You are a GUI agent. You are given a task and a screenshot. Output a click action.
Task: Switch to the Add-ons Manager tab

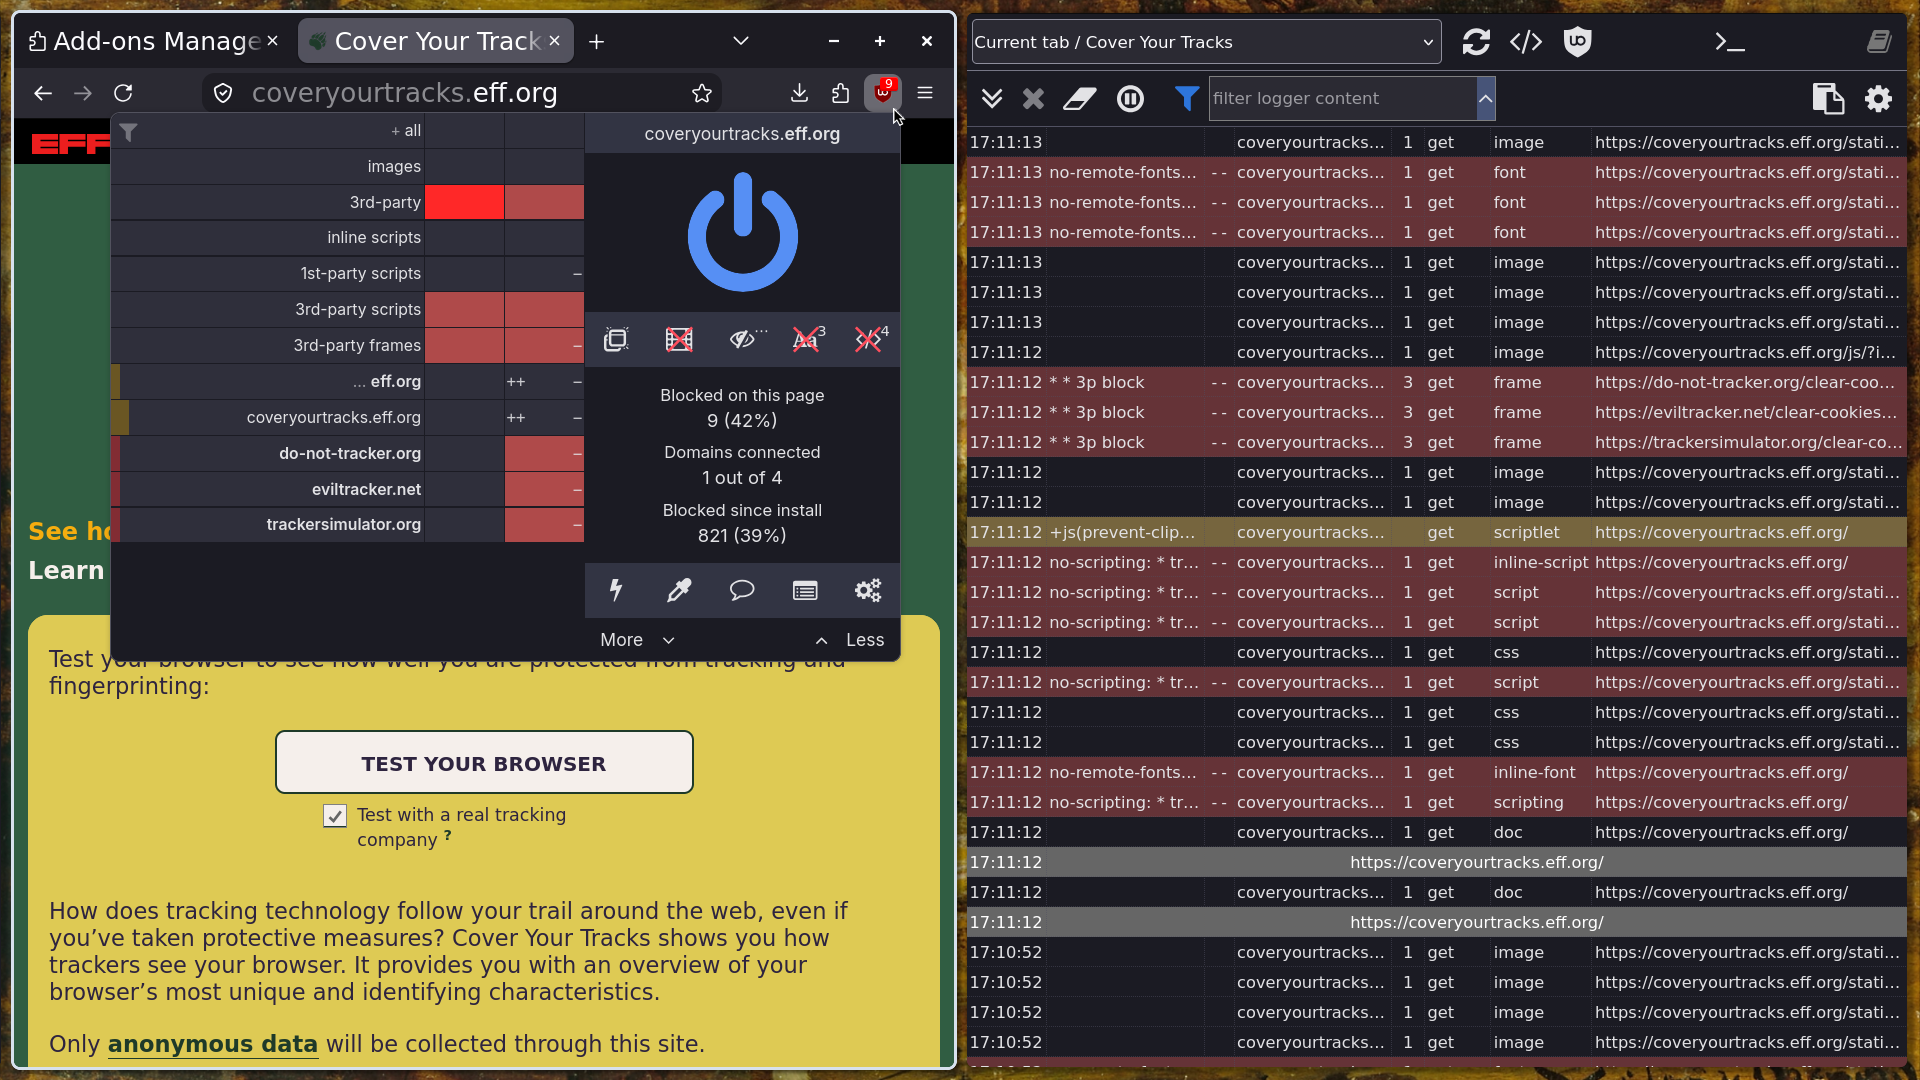click(x=153, y=41)
